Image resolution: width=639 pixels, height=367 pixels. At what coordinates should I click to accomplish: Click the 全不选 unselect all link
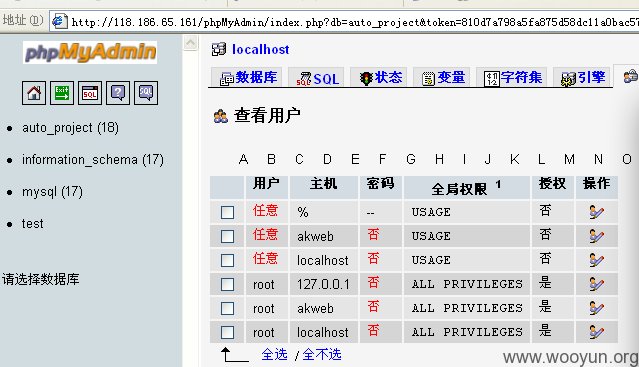[x=322, y=354]
